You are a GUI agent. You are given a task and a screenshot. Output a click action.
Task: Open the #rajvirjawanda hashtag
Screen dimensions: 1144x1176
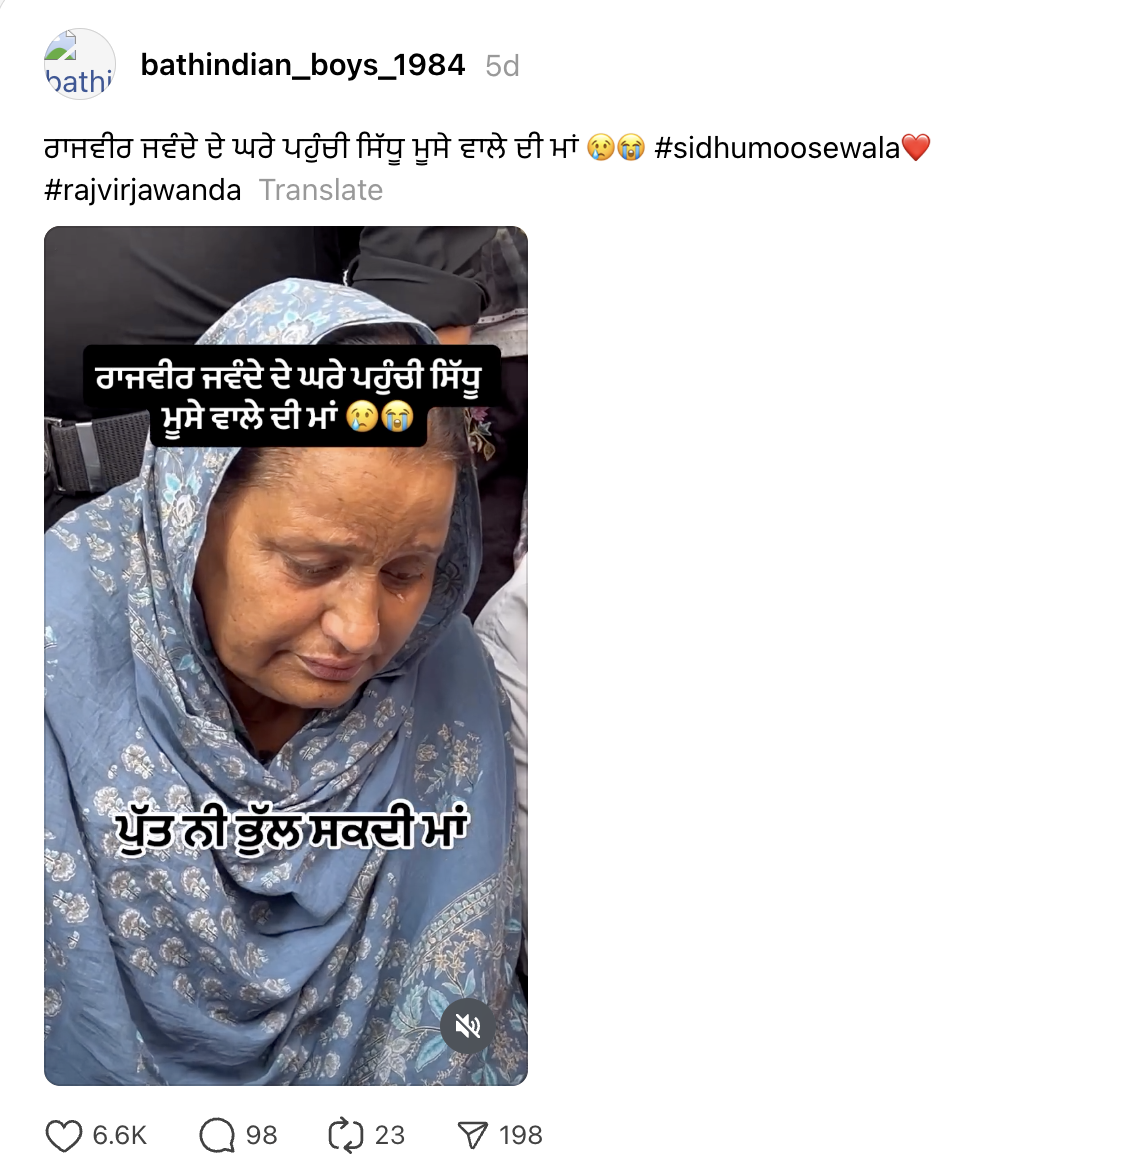point(143,190)
